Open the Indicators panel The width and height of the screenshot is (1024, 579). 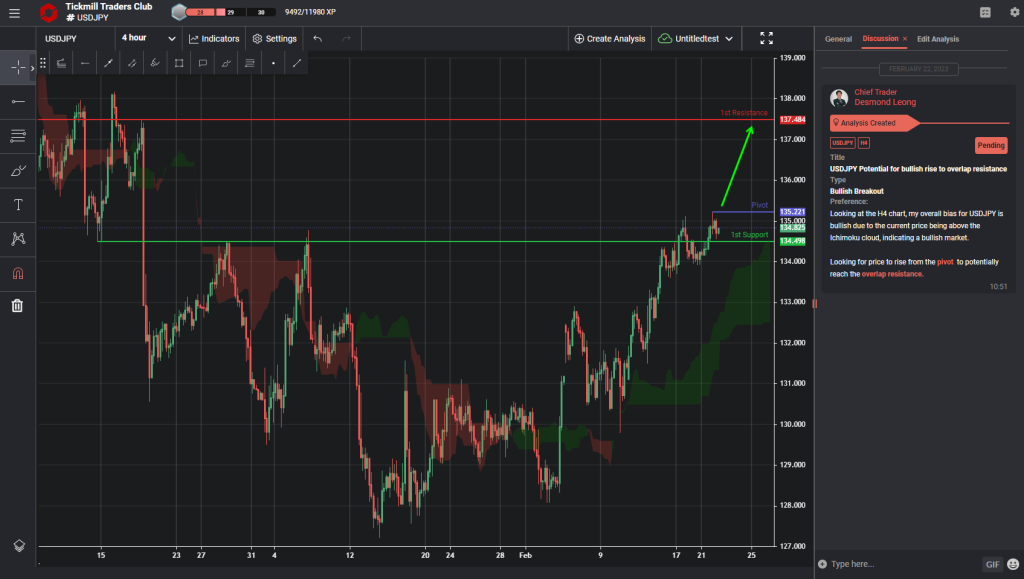point(213,38)
